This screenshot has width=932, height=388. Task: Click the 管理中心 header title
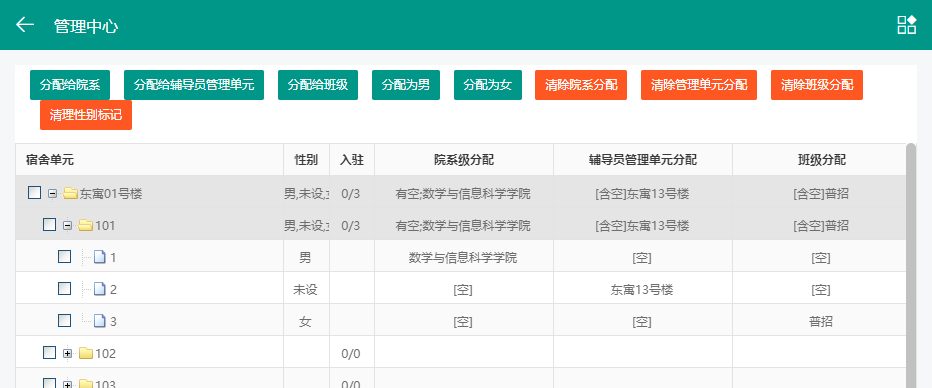(86, 26)
